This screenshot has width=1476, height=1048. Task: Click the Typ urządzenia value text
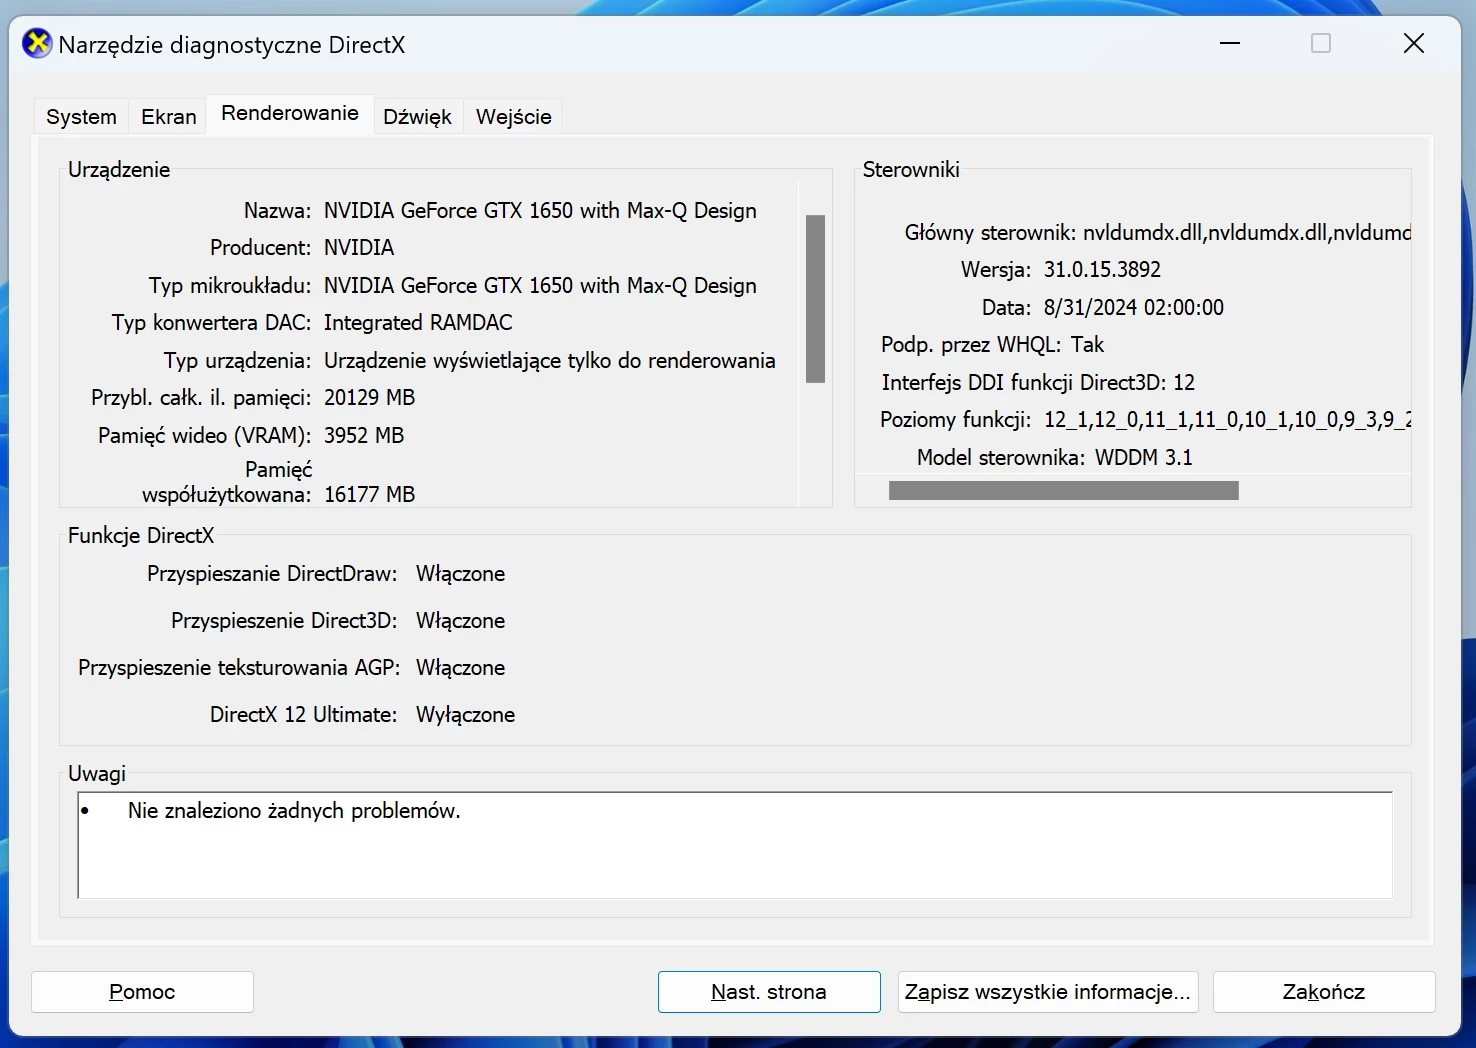(x=549, y=361)
